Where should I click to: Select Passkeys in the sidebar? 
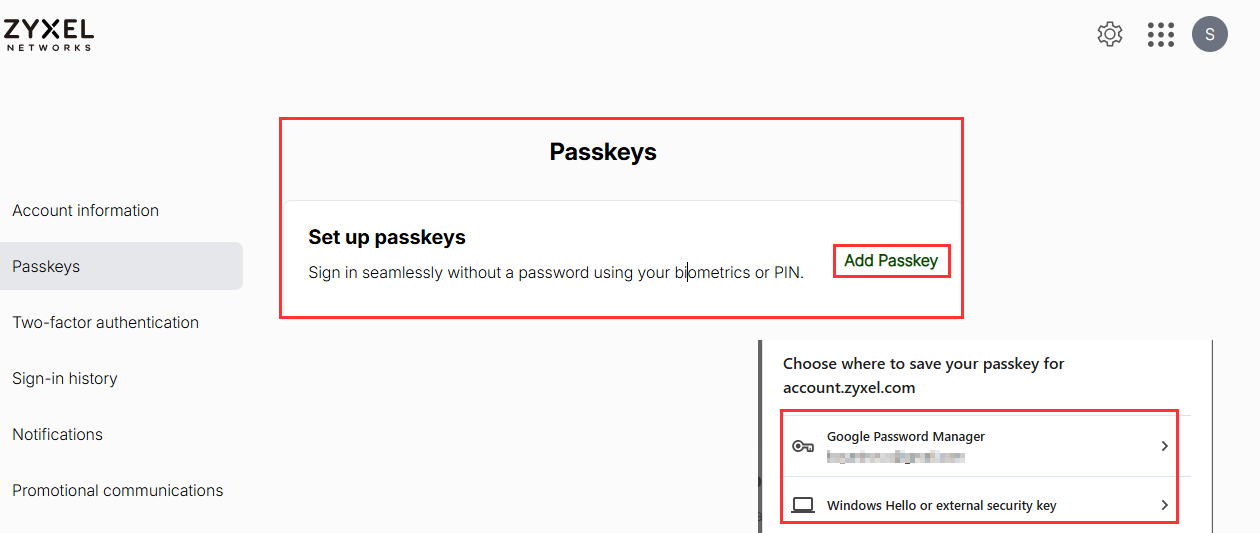[47, 266]
